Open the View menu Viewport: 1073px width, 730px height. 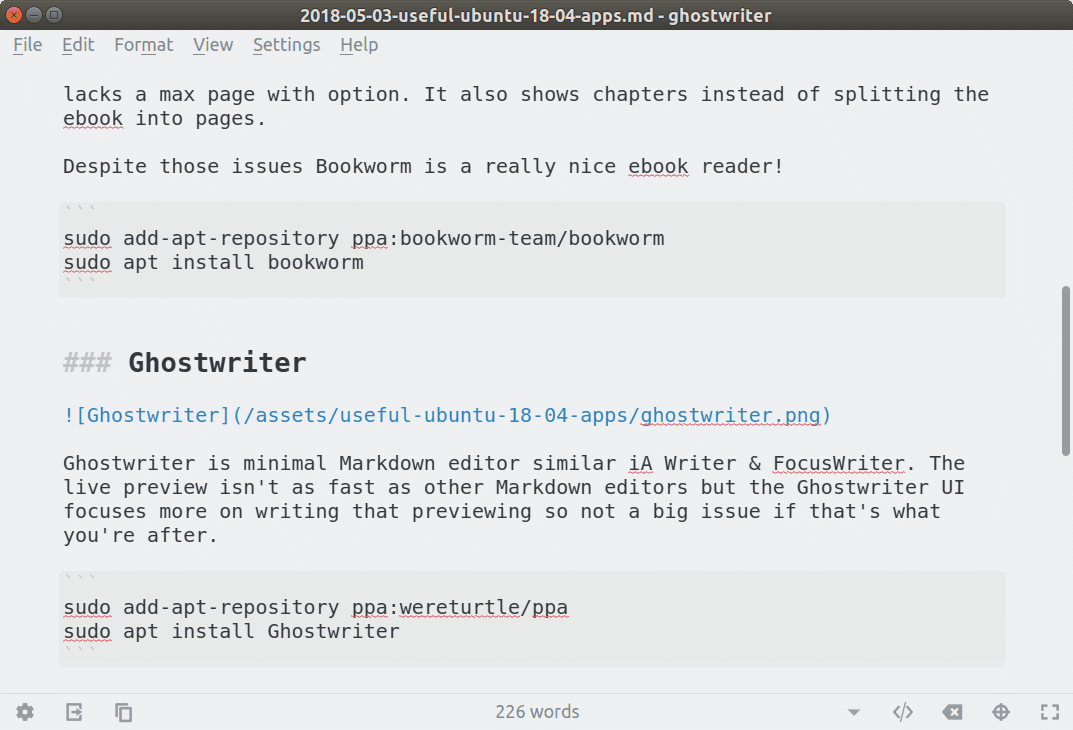click(x=213, y=45)
